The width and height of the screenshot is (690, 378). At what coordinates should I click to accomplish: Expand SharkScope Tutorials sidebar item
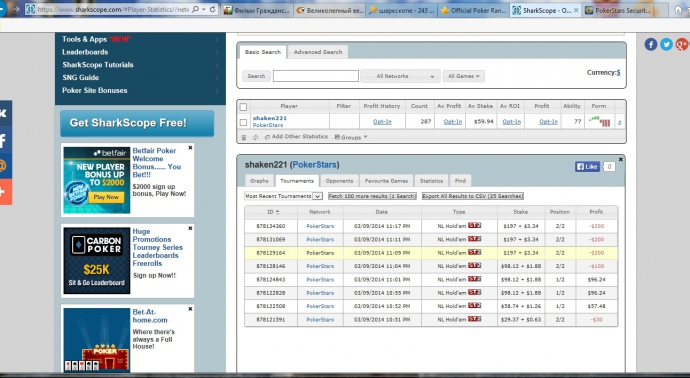coord(140,65)
